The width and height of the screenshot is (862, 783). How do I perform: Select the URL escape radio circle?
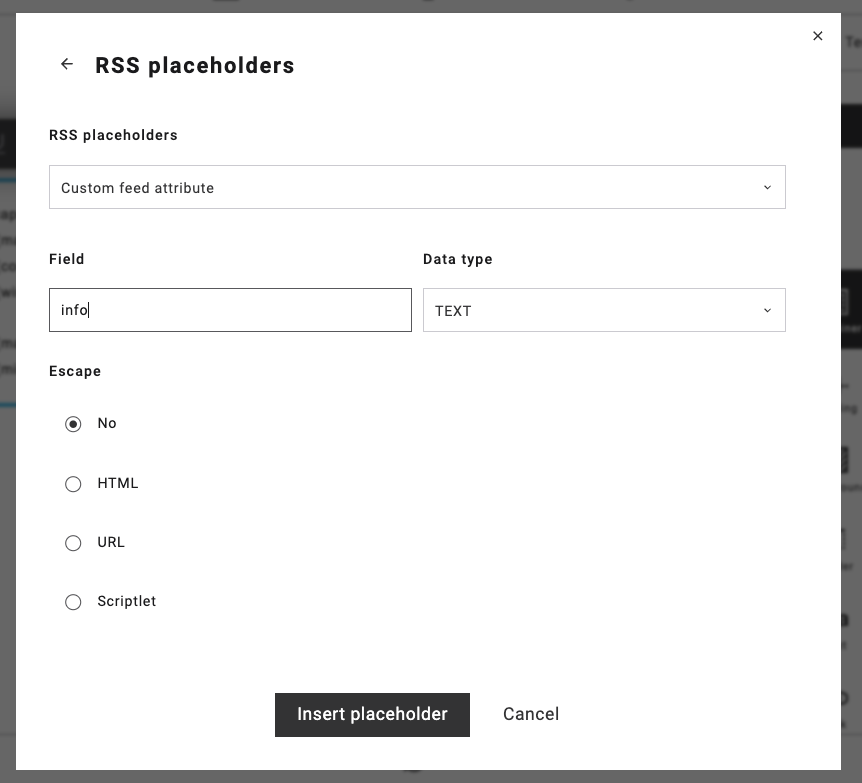click(x=73, y=543)
